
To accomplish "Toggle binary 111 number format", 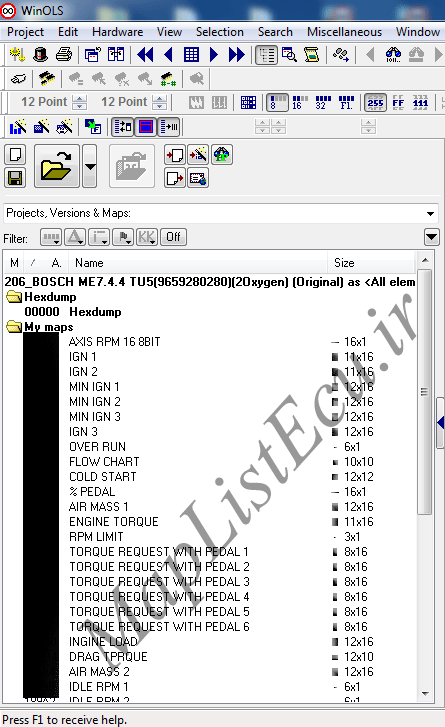I will (x=420, y=102).
